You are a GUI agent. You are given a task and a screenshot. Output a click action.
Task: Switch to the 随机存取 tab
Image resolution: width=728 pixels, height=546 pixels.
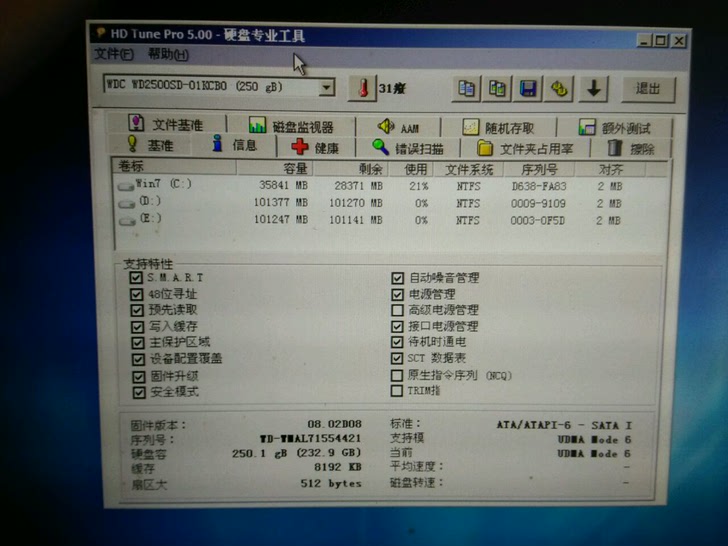(499, 127)
